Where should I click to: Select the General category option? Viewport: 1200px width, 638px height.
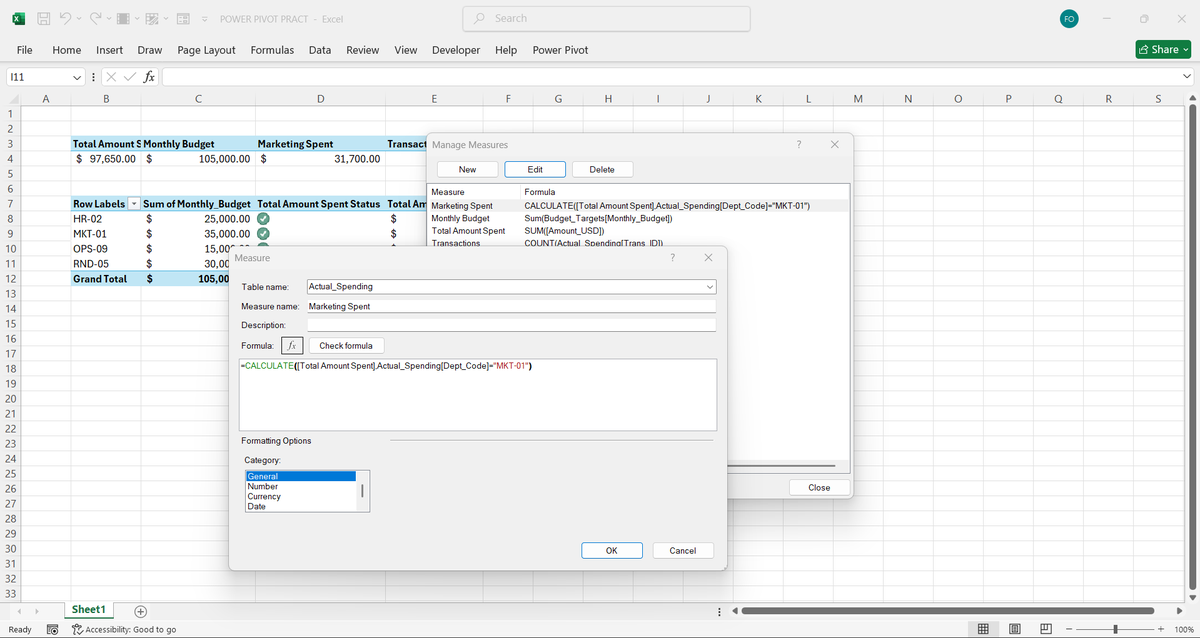point(301,477)
